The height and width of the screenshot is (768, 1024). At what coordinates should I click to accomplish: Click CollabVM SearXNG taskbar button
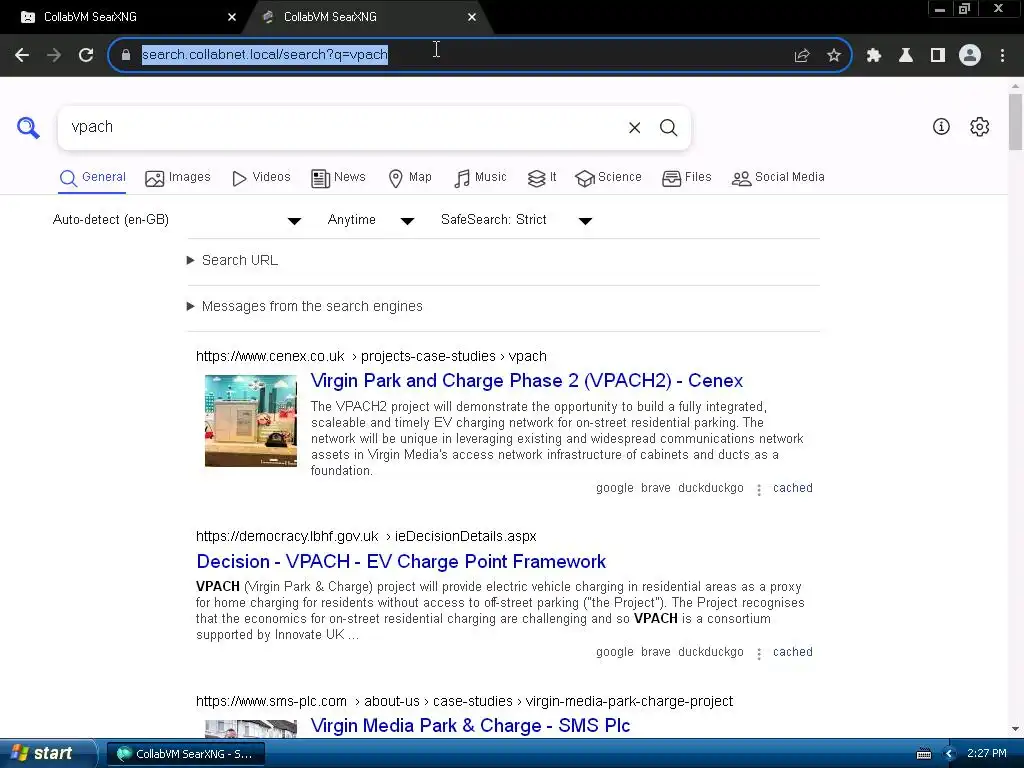point(185,754)
